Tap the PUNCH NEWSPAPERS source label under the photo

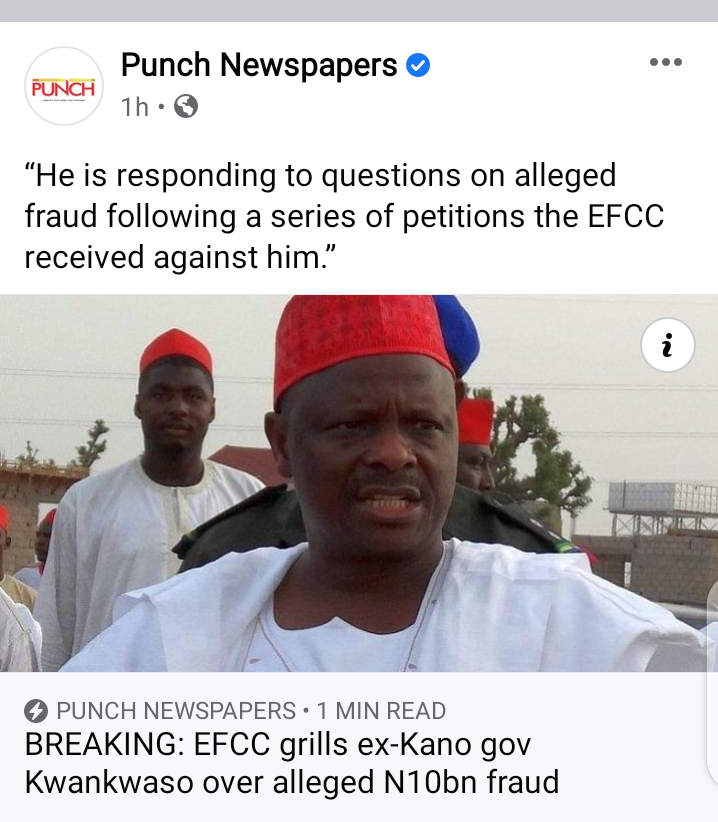176,711
